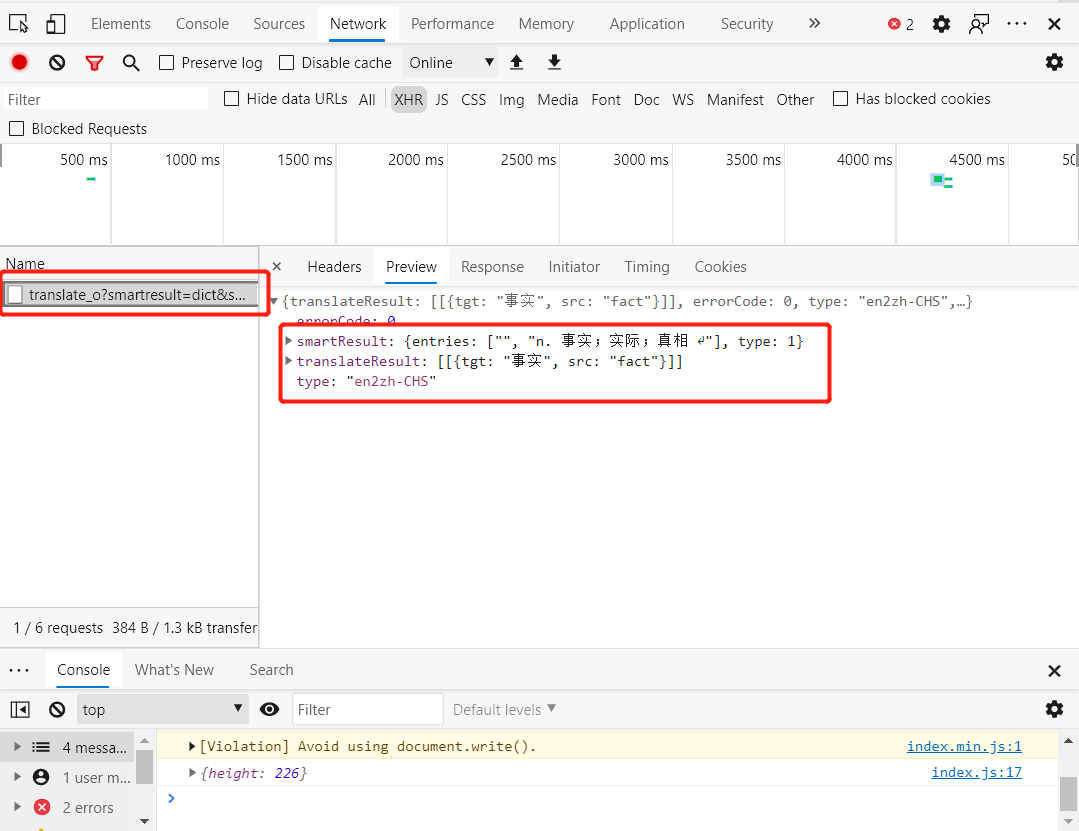
Task: Open the Online throttling dropdown
Action: pyautogui.click(x=451, y=63)
